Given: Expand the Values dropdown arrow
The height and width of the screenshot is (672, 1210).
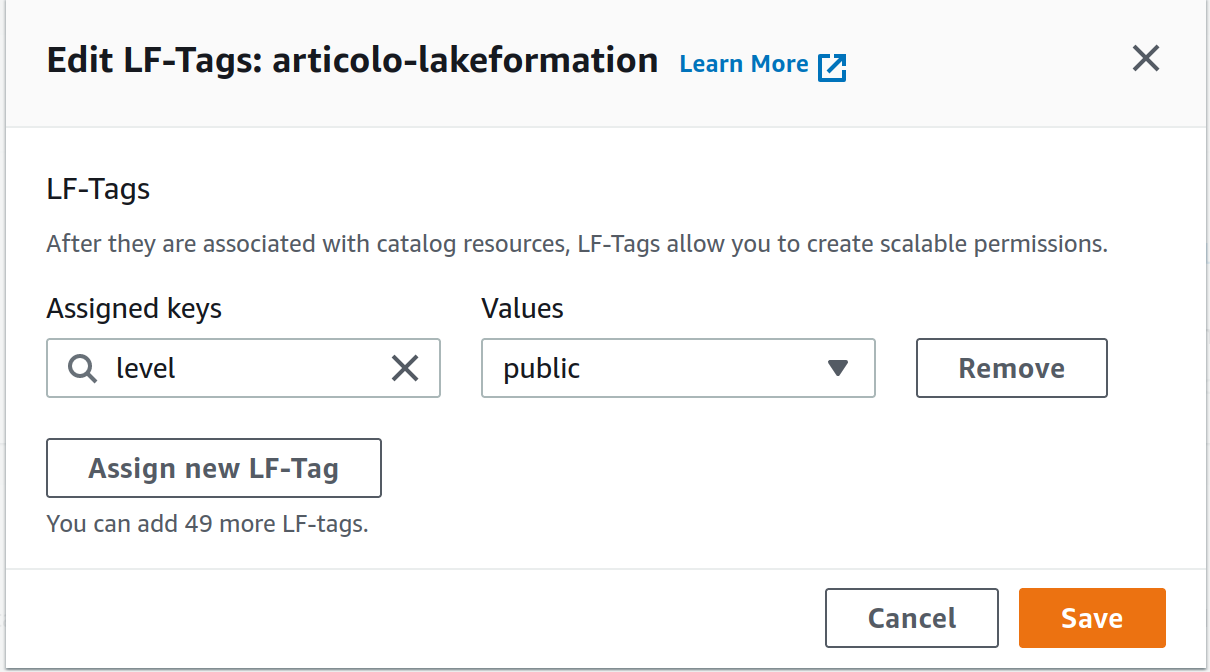Looking at the screenshot, I should pos(838,368).
